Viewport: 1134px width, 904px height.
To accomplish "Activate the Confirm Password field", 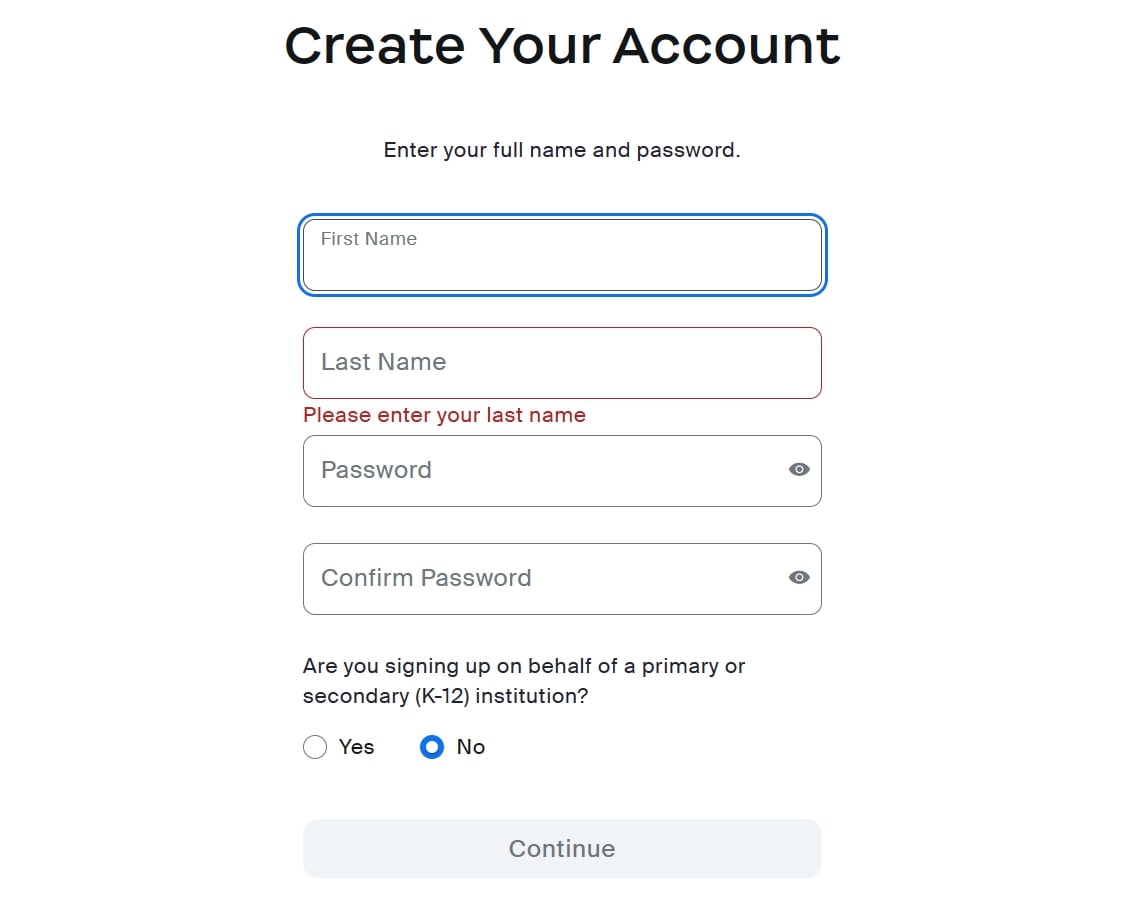I will click(562, 579).
